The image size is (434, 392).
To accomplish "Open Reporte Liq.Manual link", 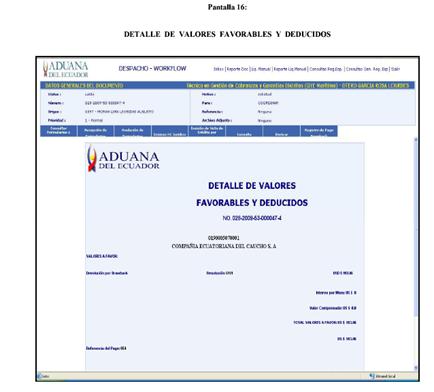I will click(x=290, y=69).
